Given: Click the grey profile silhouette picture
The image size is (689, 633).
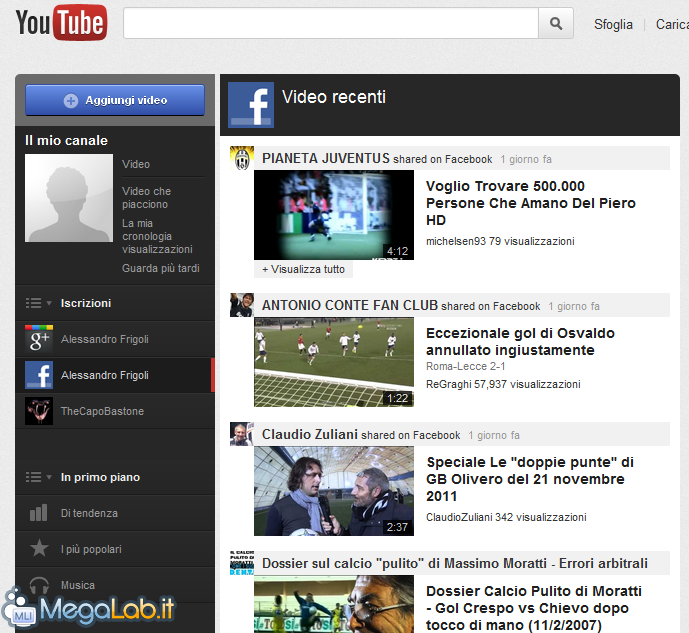Looking at the screenshot, I should (69, 198).
